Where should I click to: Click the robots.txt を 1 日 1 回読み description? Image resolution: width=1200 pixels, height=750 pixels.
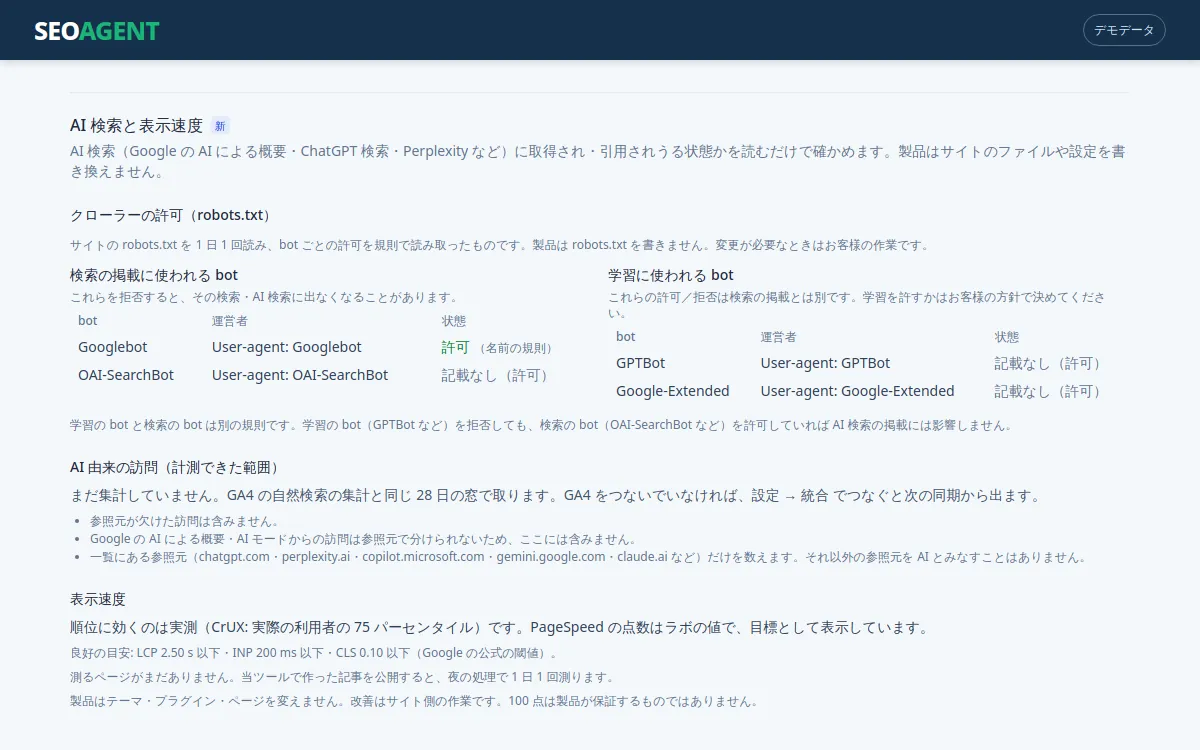click(500, 245)
